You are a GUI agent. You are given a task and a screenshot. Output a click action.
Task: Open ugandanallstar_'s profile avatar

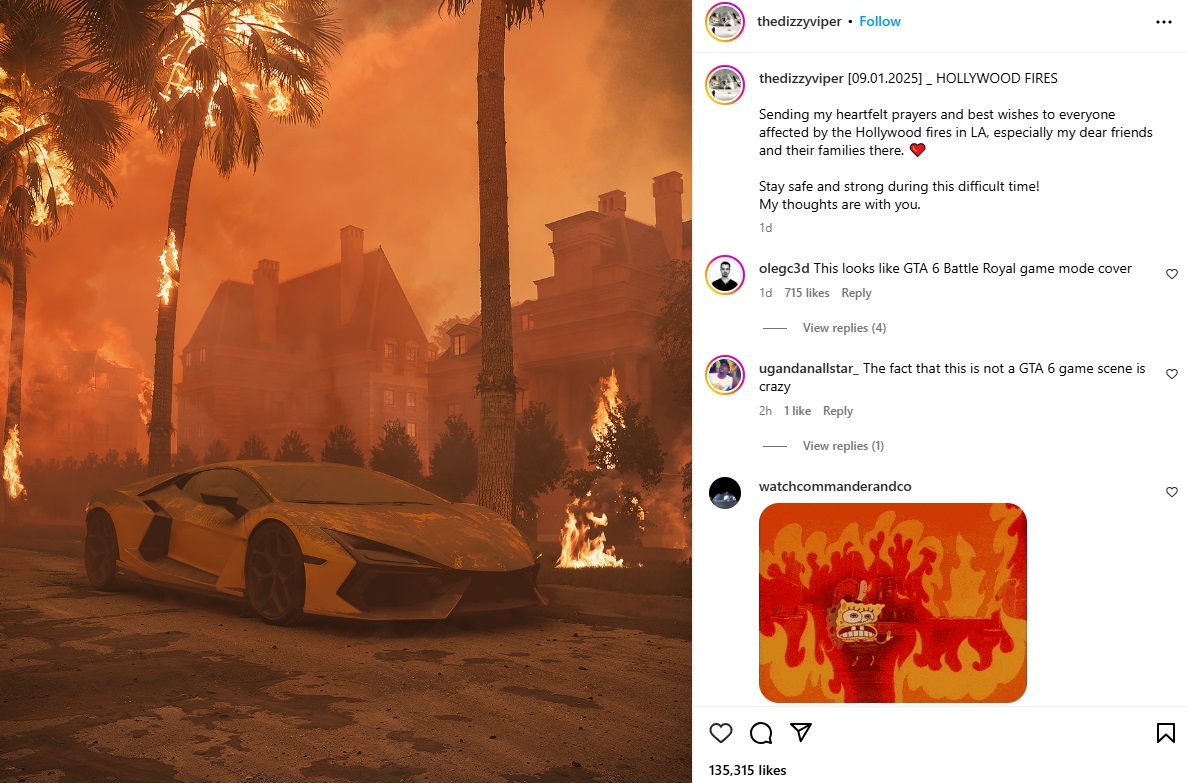coord(724,374)
